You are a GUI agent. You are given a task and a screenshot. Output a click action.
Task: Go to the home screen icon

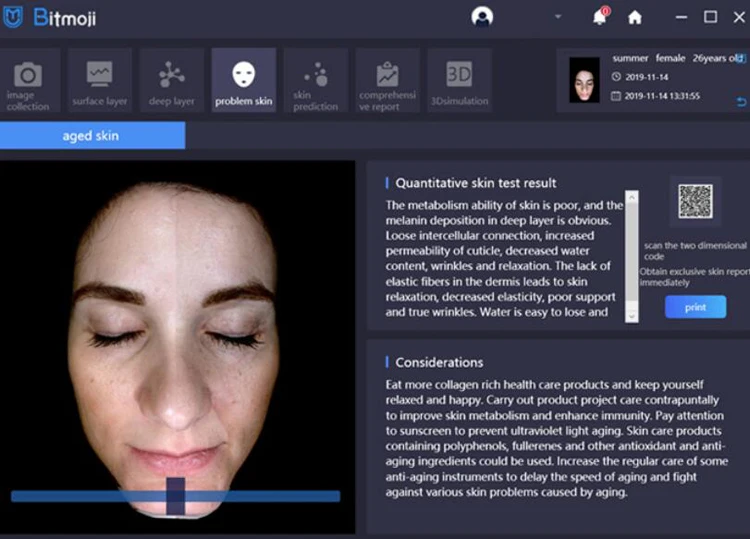pyautogui.click(x=635, y=18)
